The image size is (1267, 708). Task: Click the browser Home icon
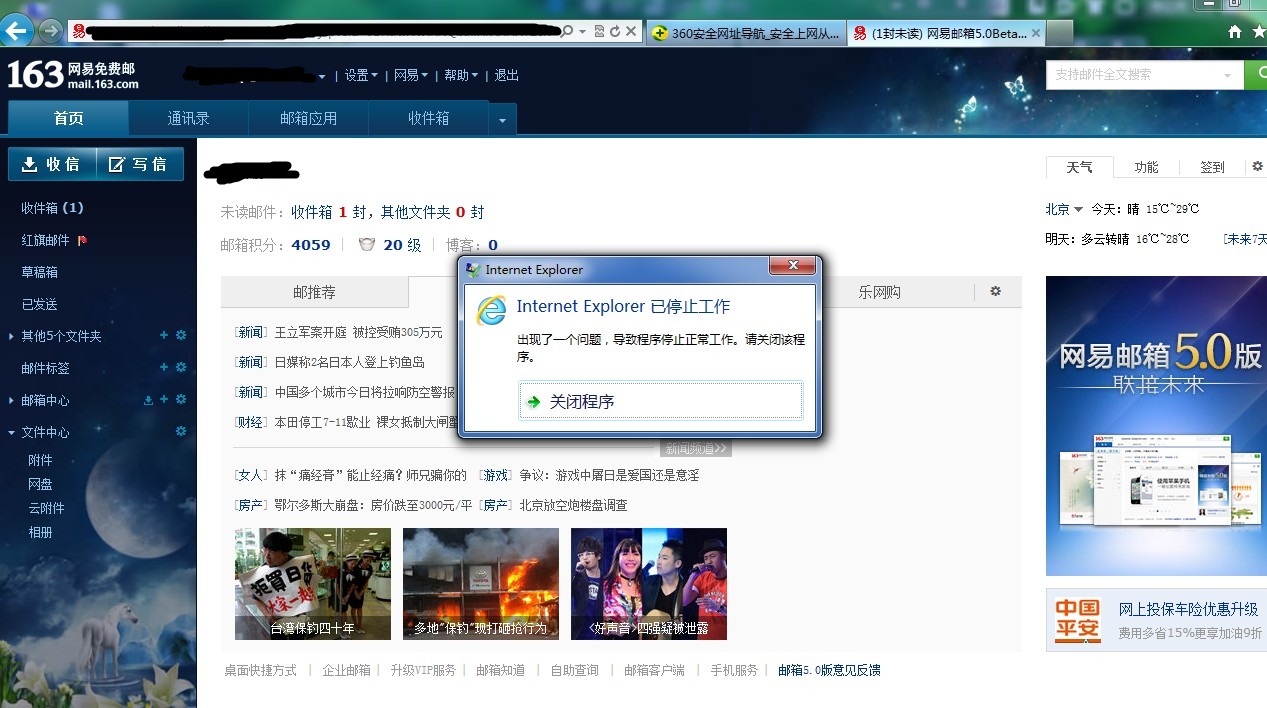pyautogui.click(x=1236, y=32)
